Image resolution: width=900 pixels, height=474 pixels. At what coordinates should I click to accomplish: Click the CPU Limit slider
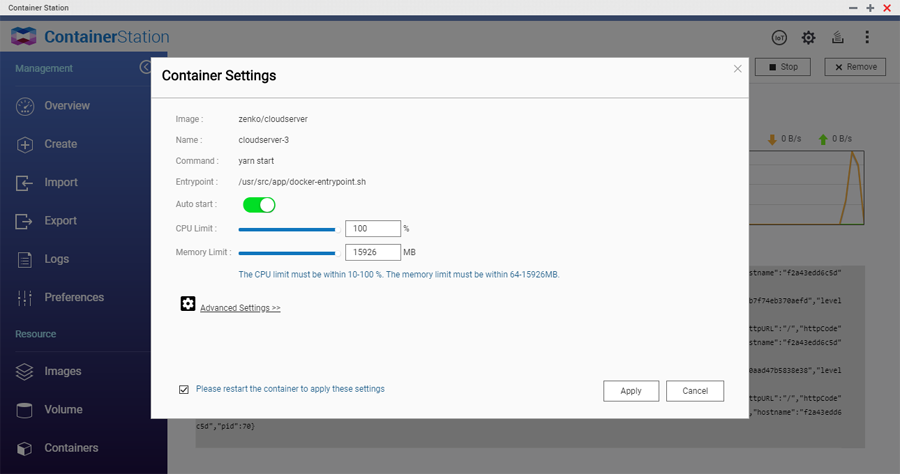tap(289, 230)
